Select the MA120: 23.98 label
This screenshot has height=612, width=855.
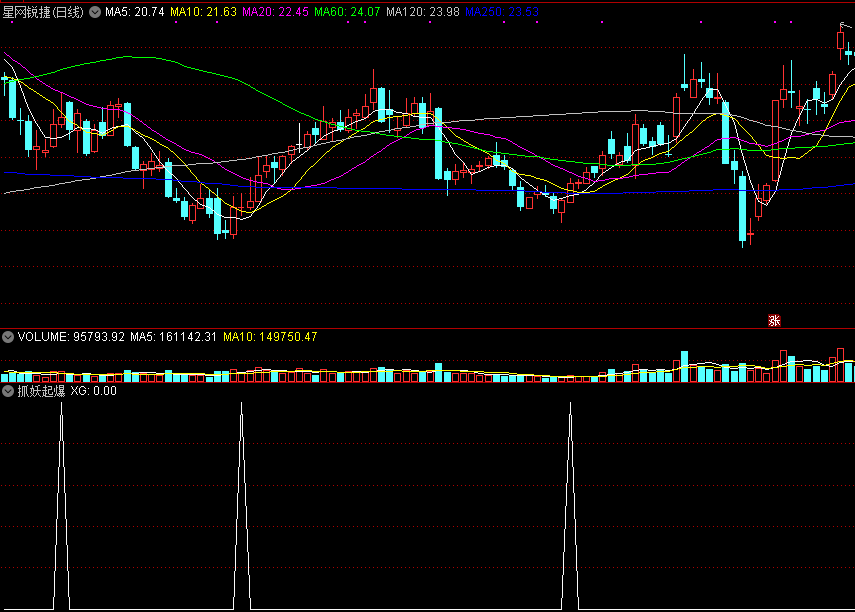(x=423, y=12)
